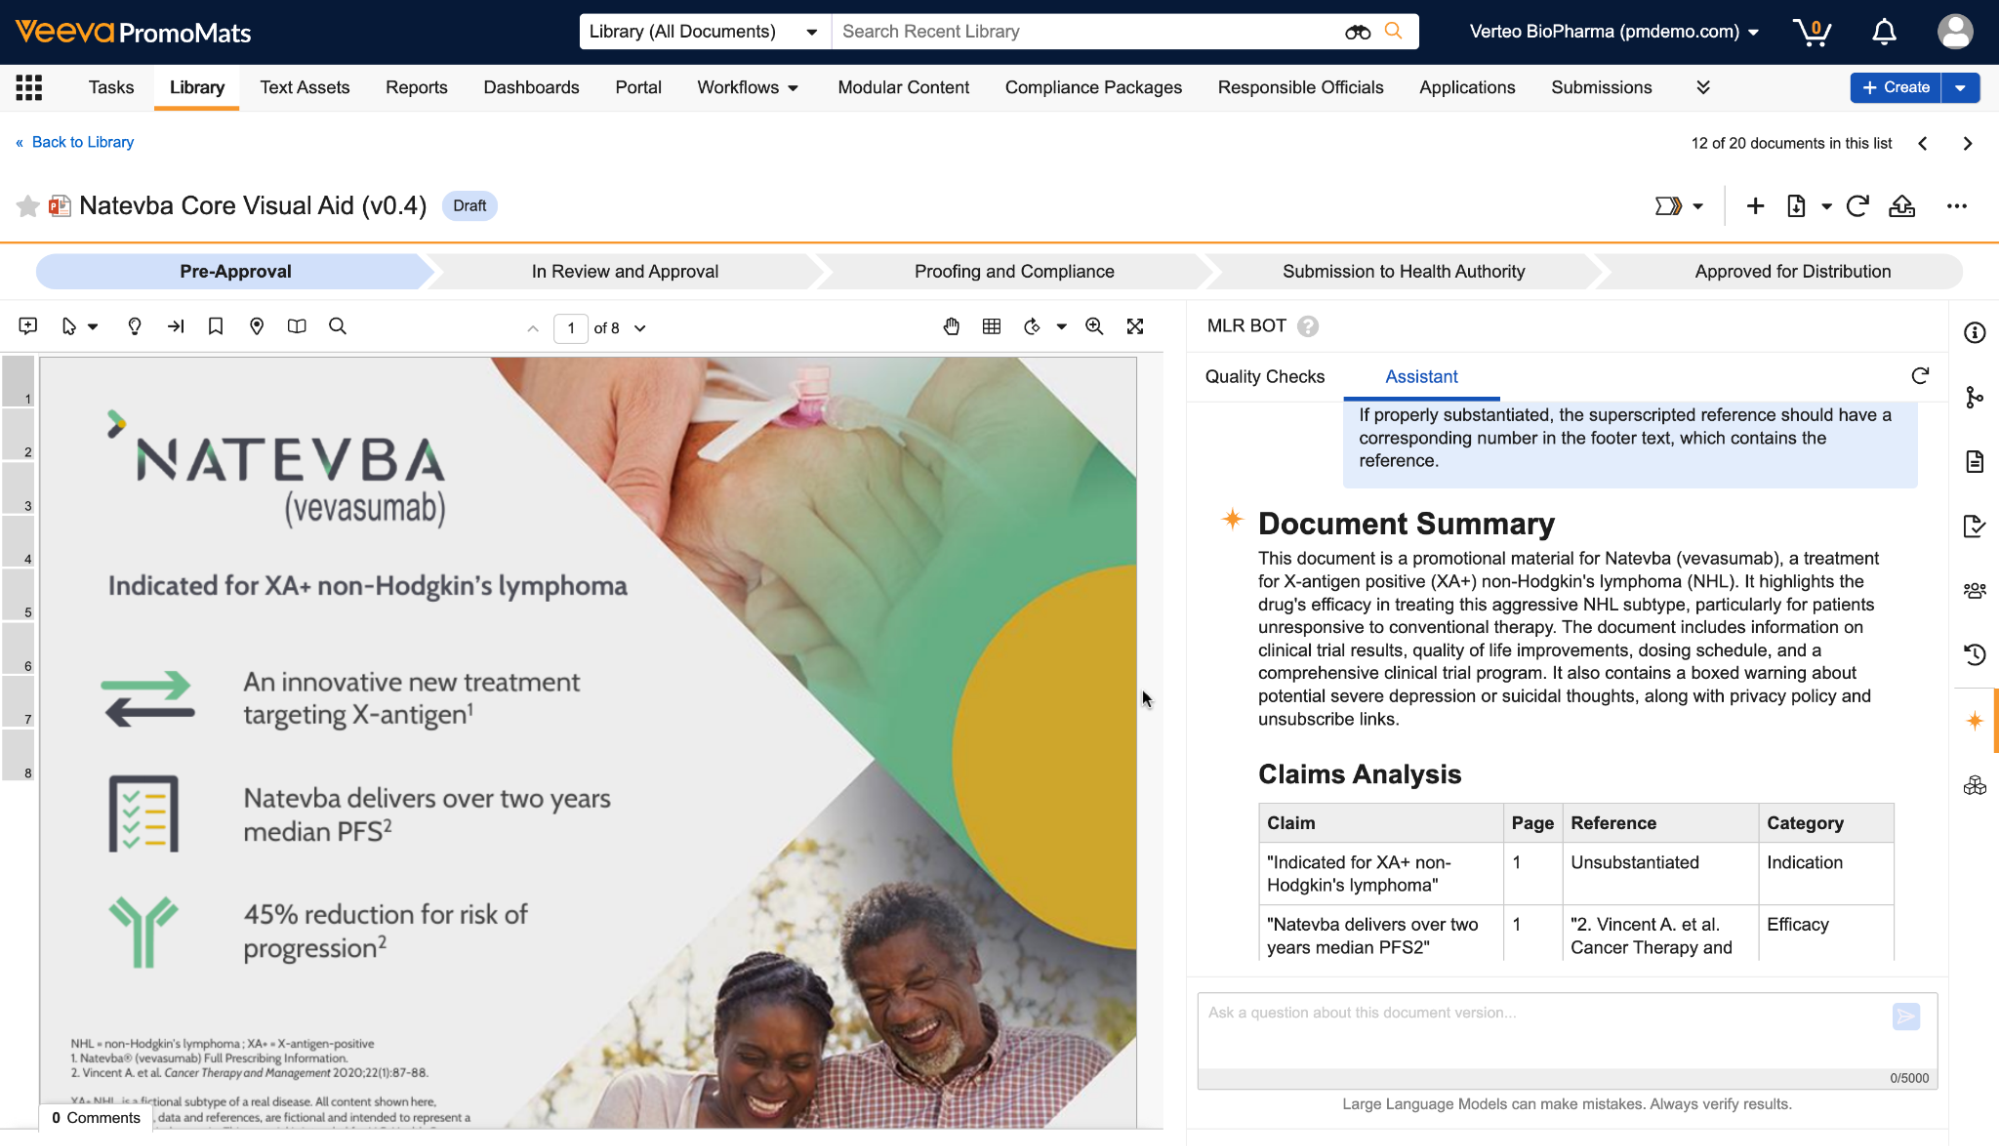The width and height of the screenshot is (1999, 1147).
Task: Select the Assistant tab
Action: [1421, 377]
